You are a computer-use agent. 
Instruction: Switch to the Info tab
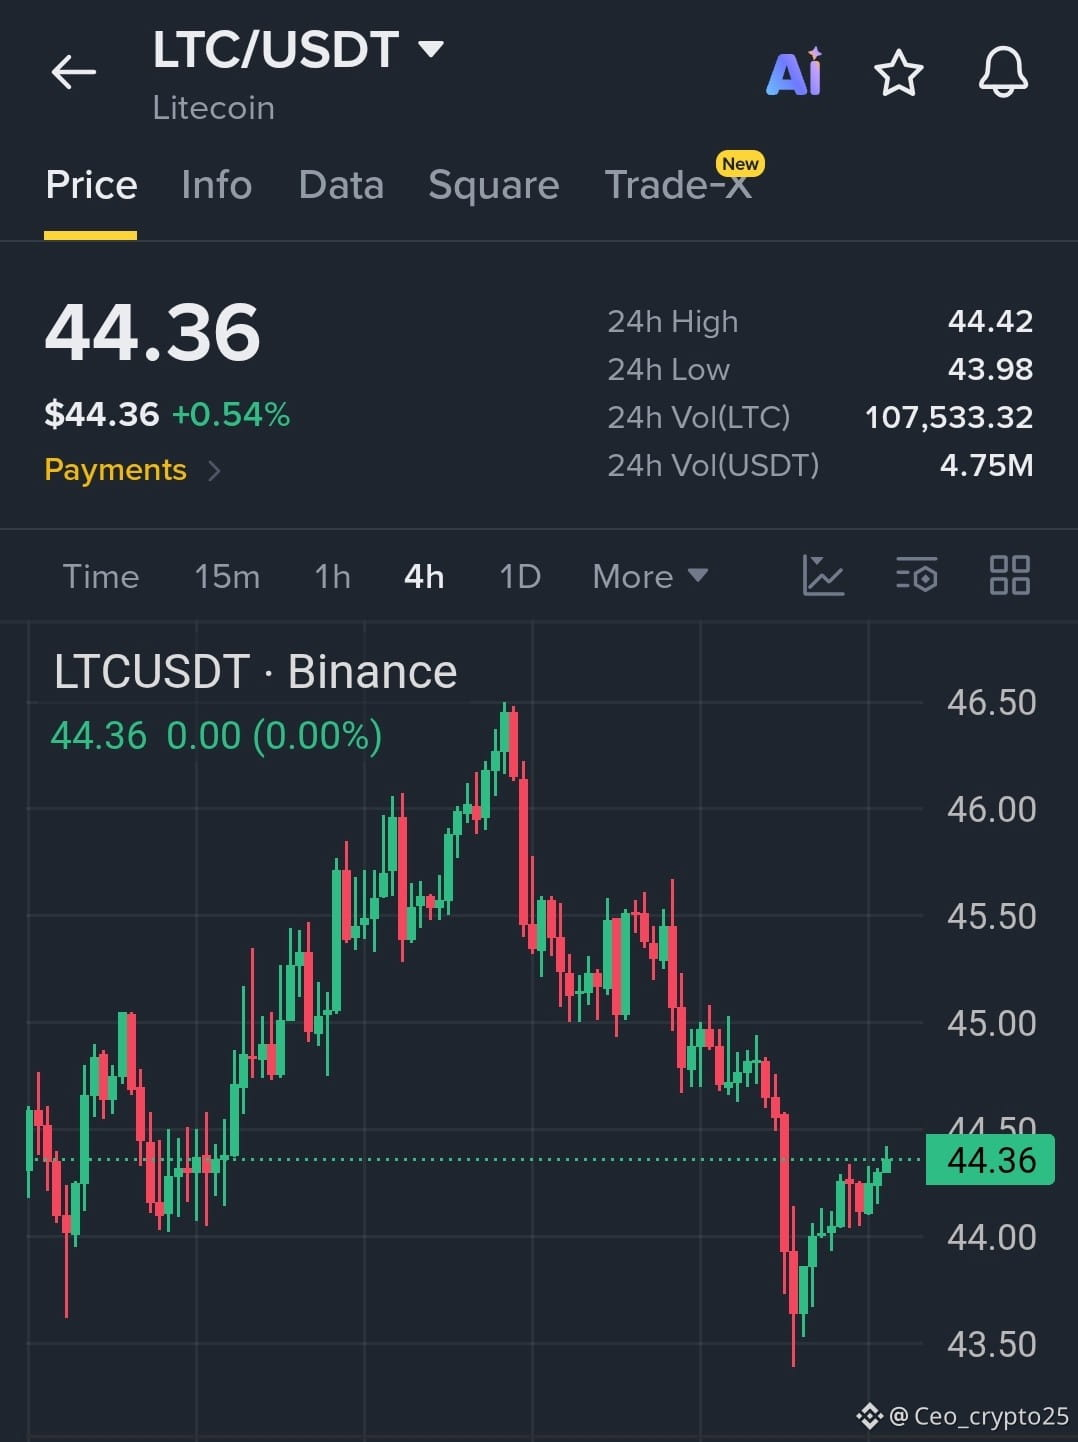coord(216,186)
